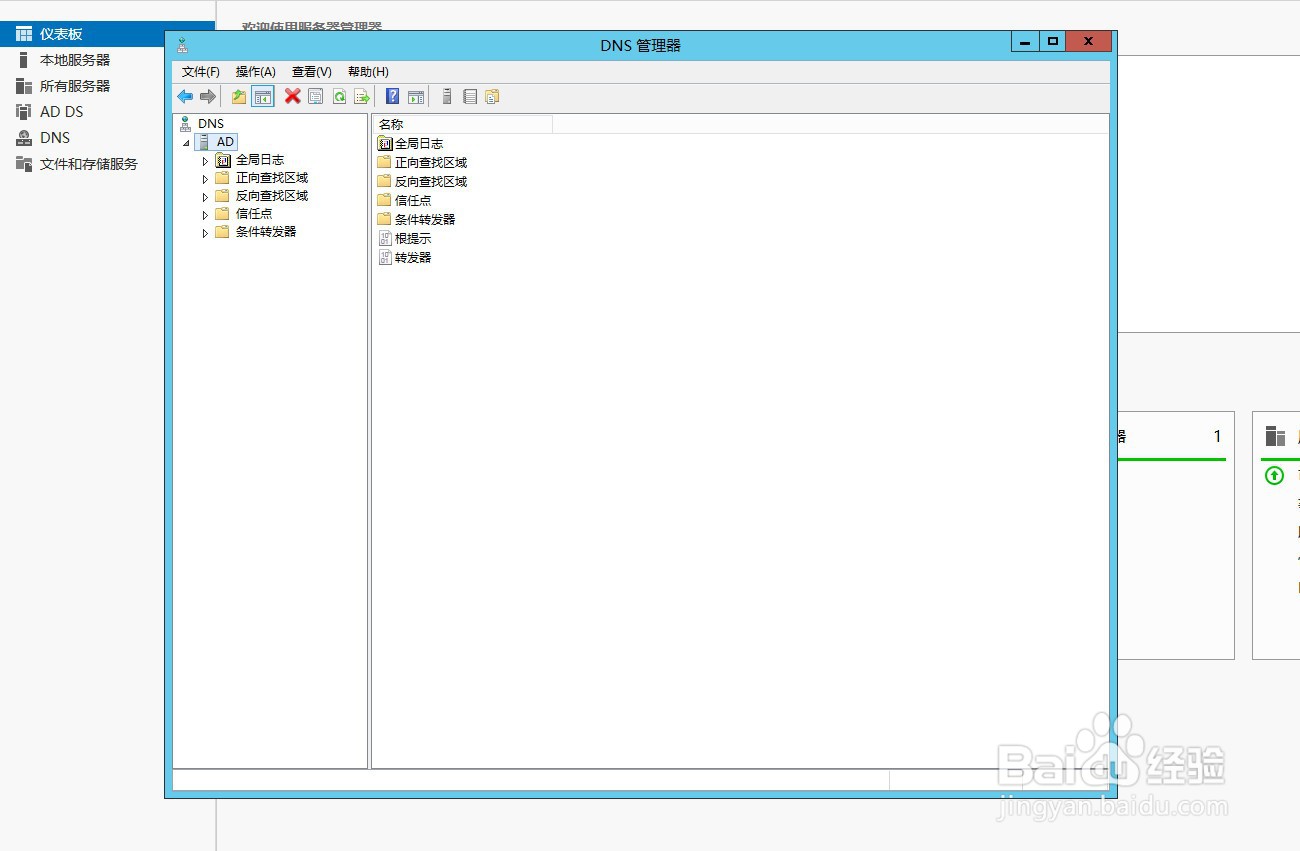Expand 正向查找区域 in the tree

point(205,178)
